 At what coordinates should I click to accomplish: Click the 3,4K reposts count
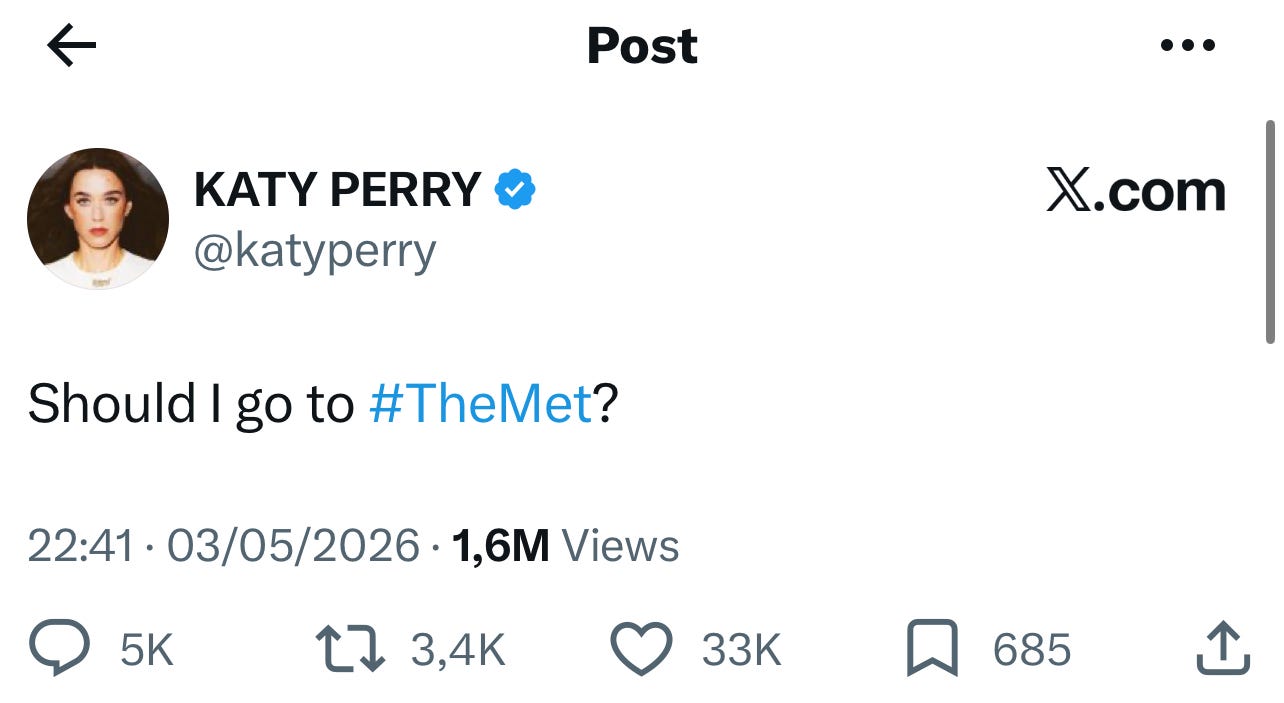pos(458,650)
